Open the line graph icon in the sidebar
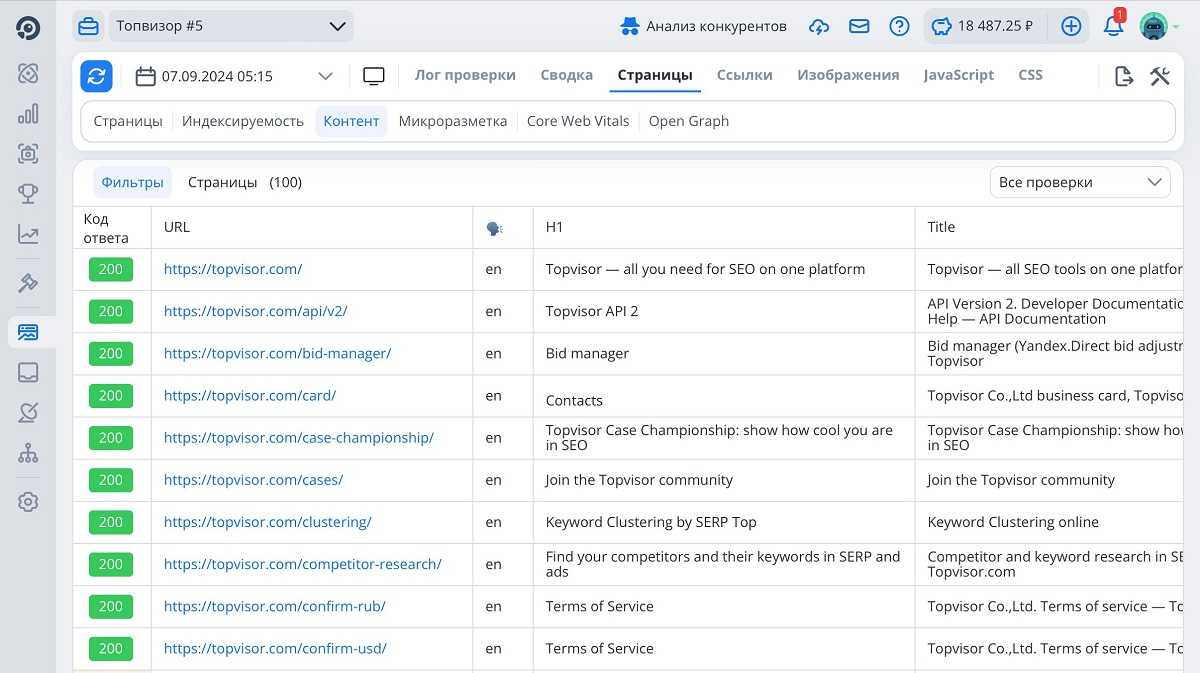 coord(28,235)
